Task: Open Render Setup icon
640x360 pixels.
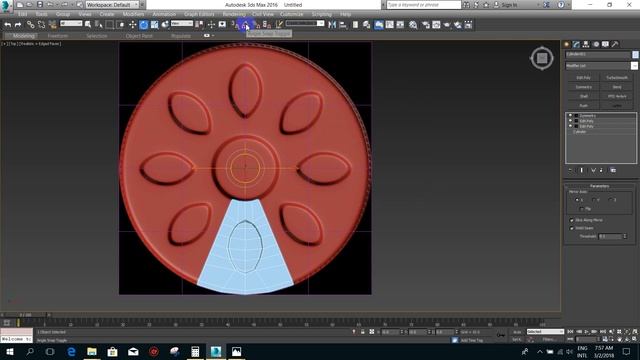Action: click(426, 25)
